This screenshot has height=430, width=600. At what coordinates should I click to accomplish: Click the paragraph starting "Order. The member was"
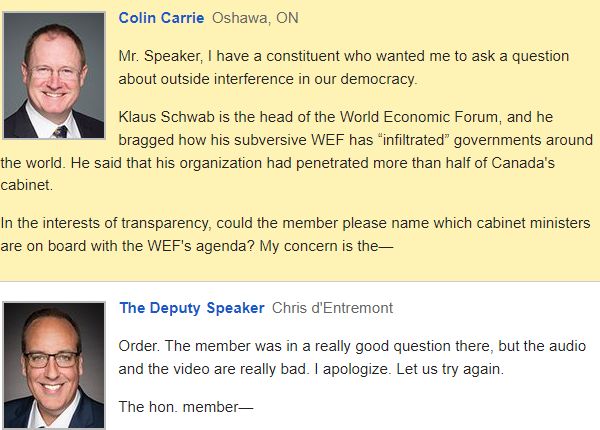click(352, 357)
